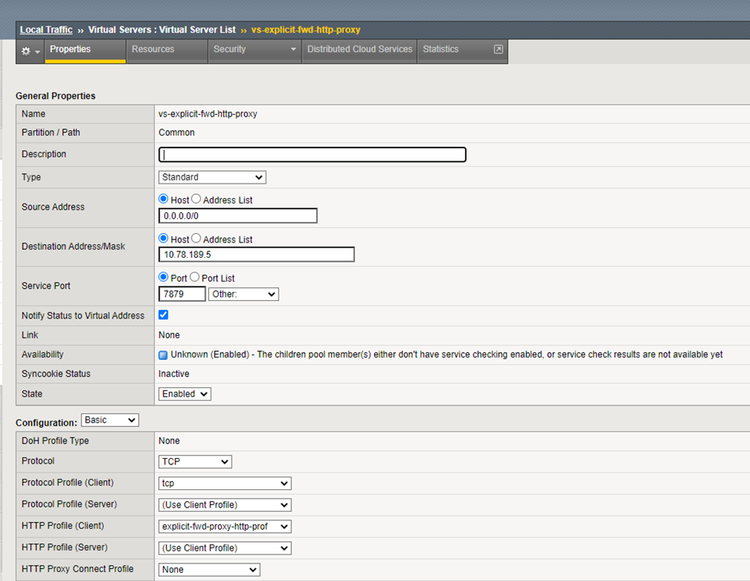Open HTTP Profile (Client) dropdown
750x581 pixels.
225,526
